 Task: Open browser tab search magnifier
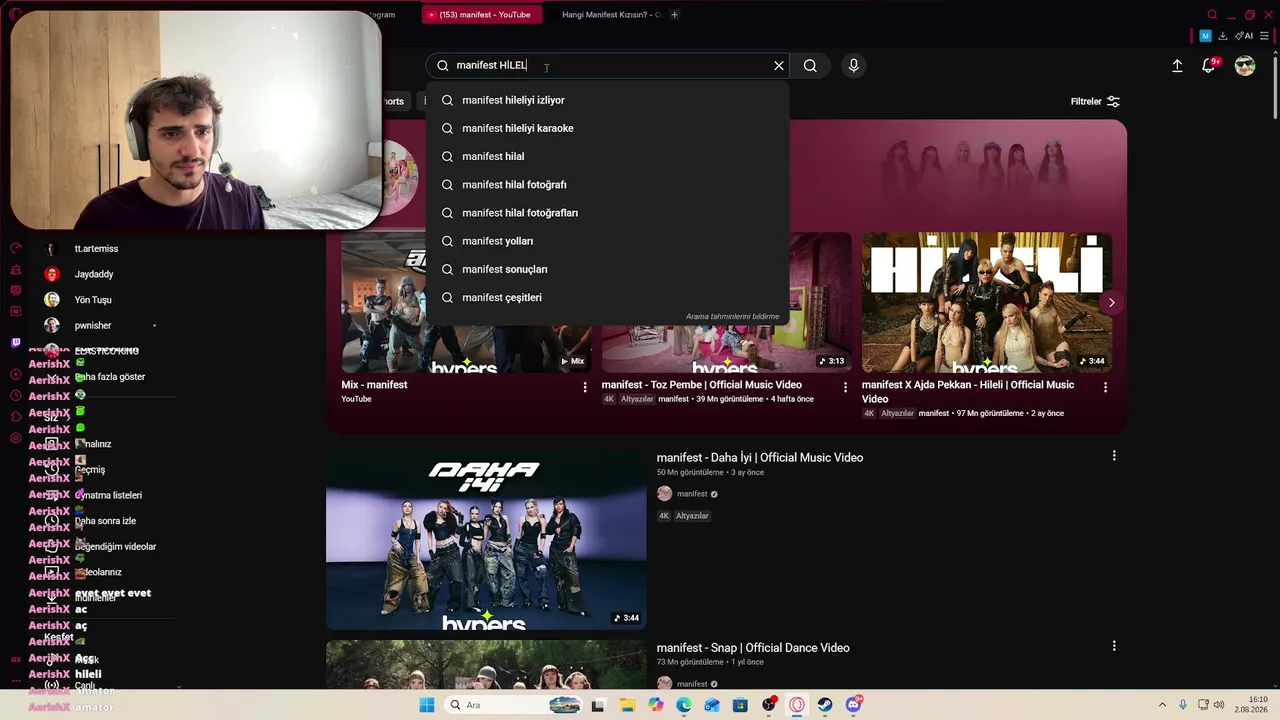tap(1212, 15)
